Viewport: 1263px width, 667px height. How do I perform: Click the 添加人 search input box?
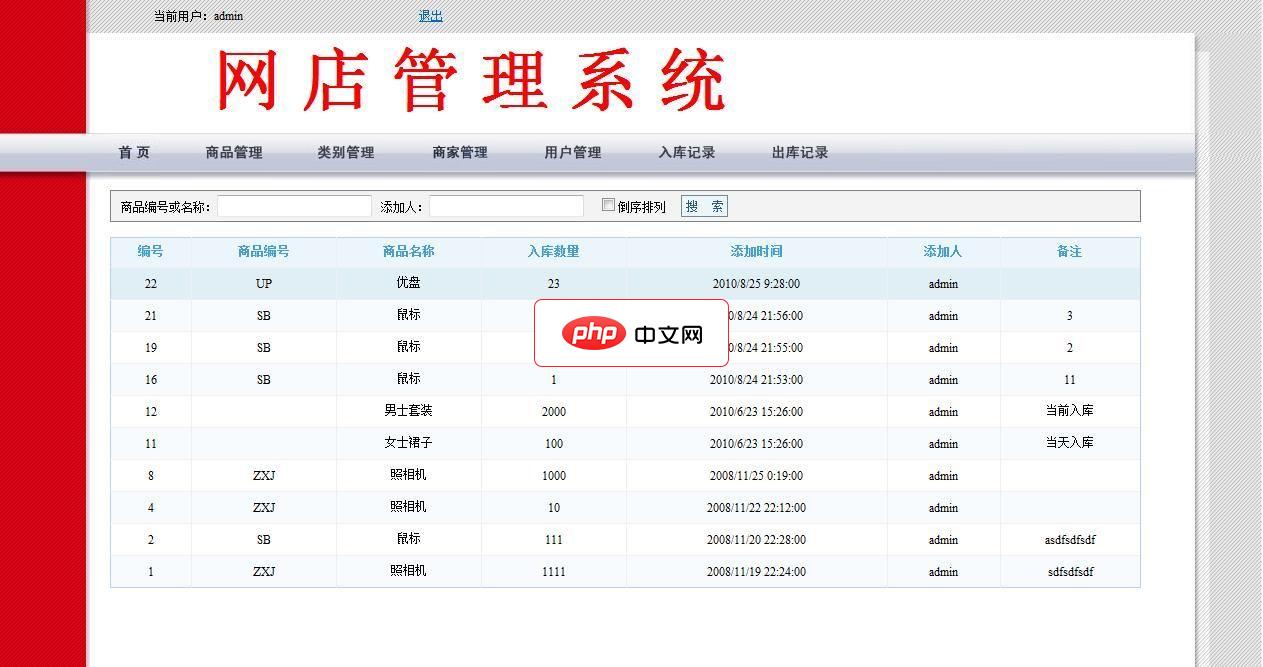pyautogui.click(x=505, y=205)
